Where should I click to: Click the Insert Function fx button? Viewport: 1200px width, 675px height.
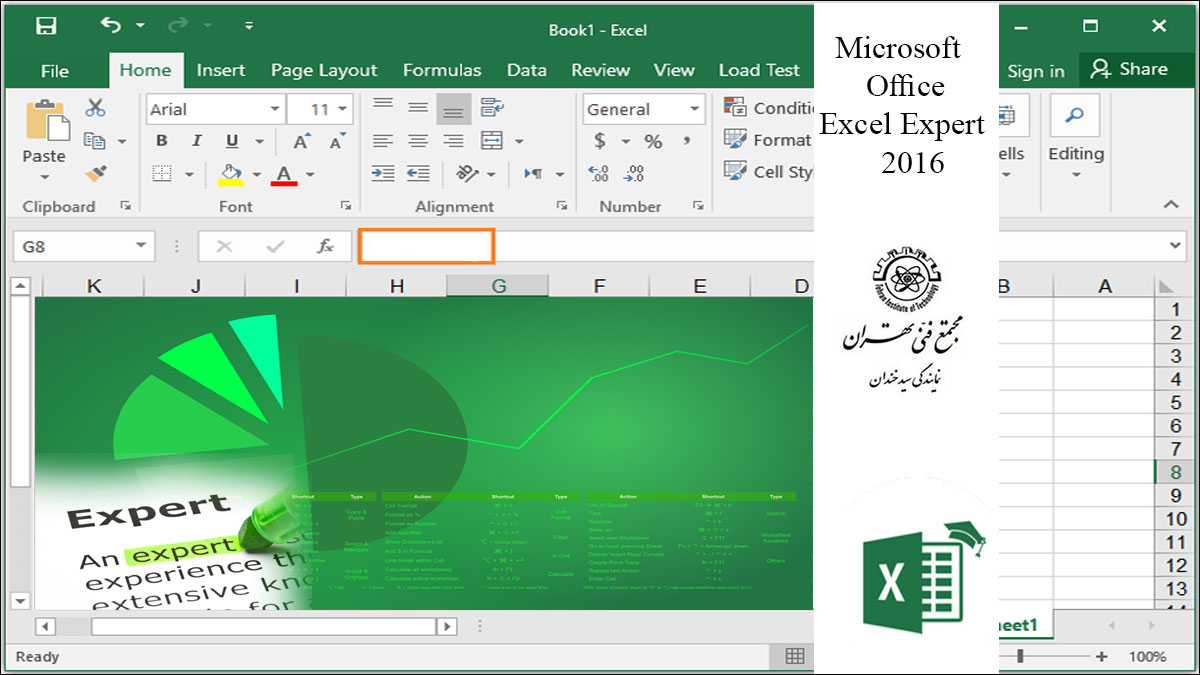point(325,246)
